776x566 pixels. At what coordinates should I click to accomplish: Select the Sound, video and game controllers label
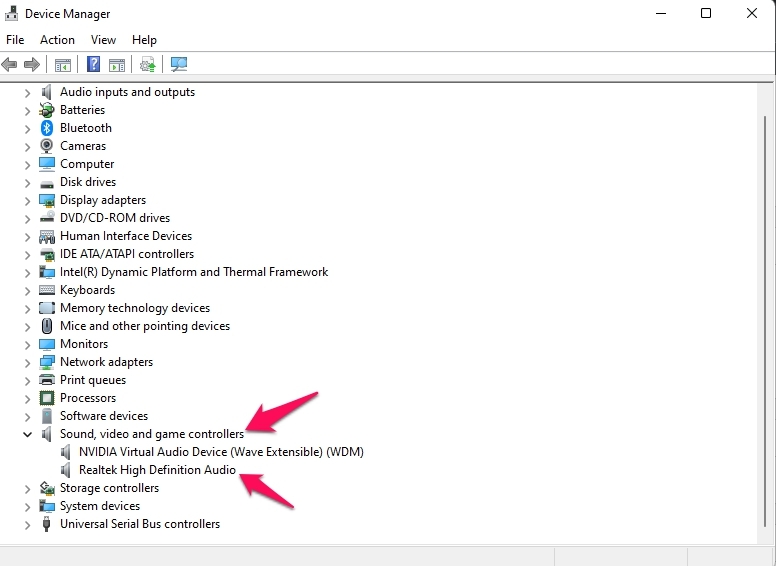pyautogui.click(x=152, y=434)
